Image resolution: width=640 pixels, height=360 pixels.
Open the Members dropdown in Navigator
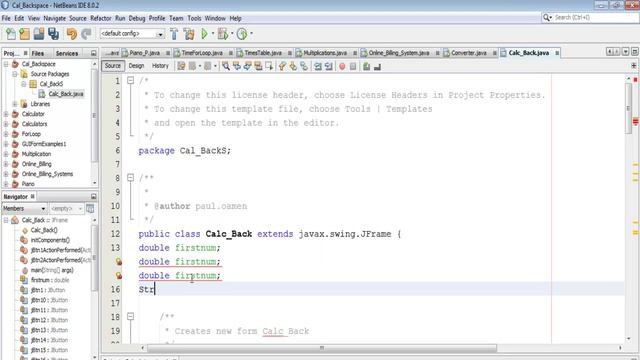coord(24,209)
